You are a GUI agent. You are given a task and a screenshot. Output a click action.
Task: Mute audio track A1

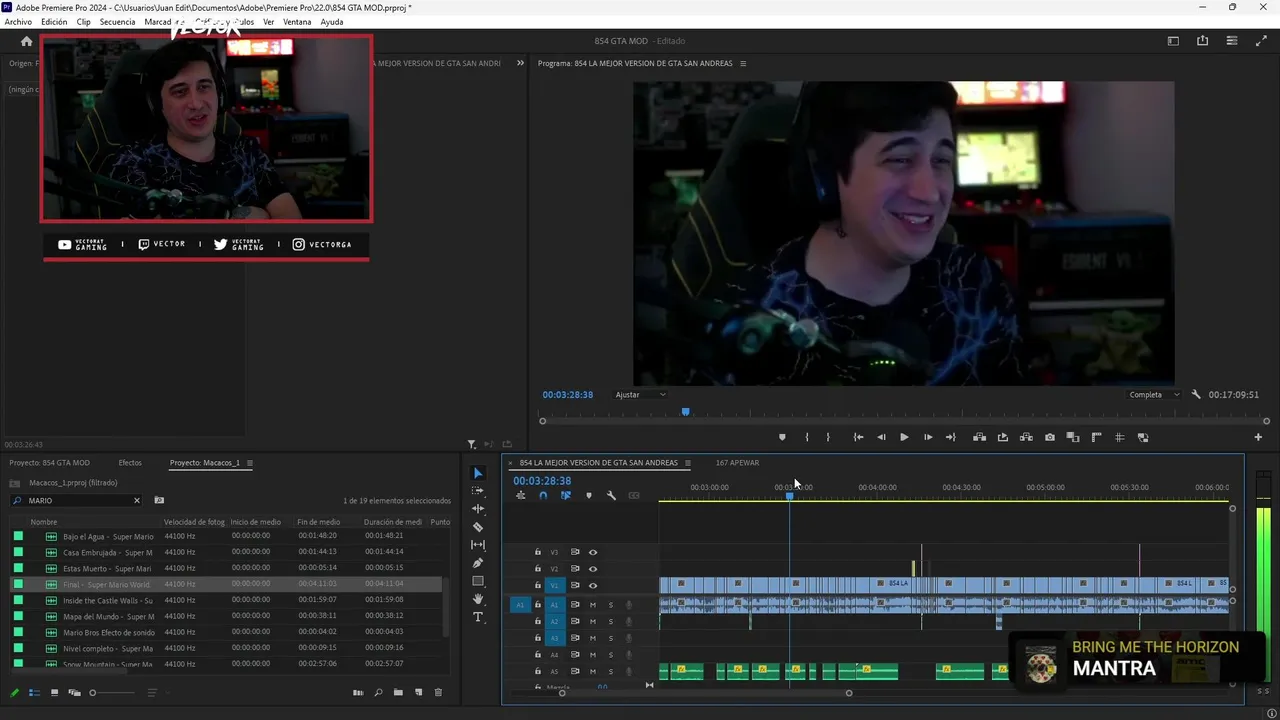tap(593, 605)
